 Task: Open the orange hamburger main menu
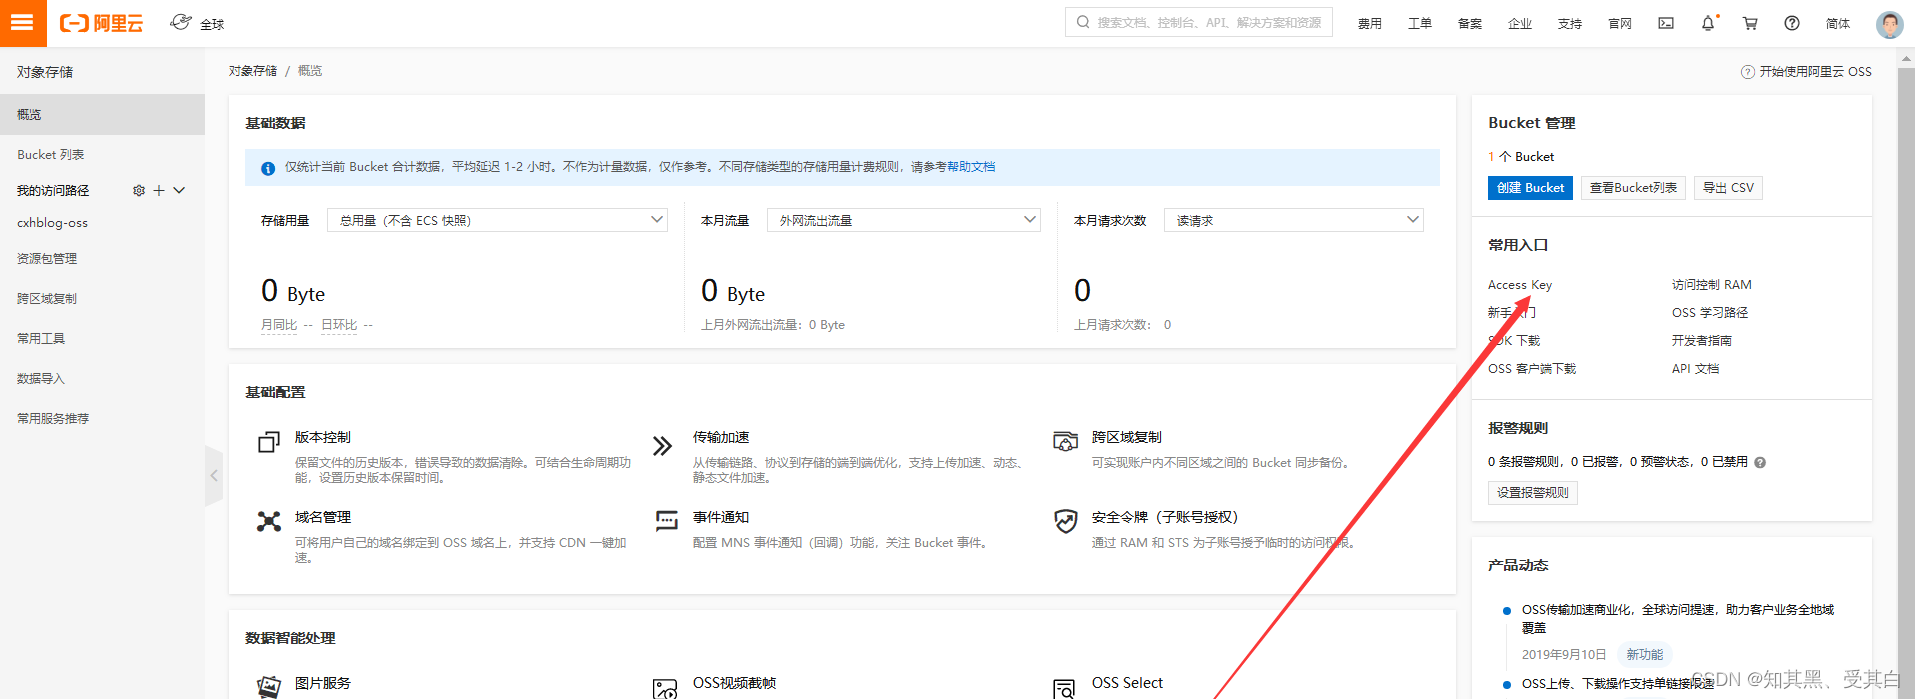pyautogui.click(x=23, y=23)
